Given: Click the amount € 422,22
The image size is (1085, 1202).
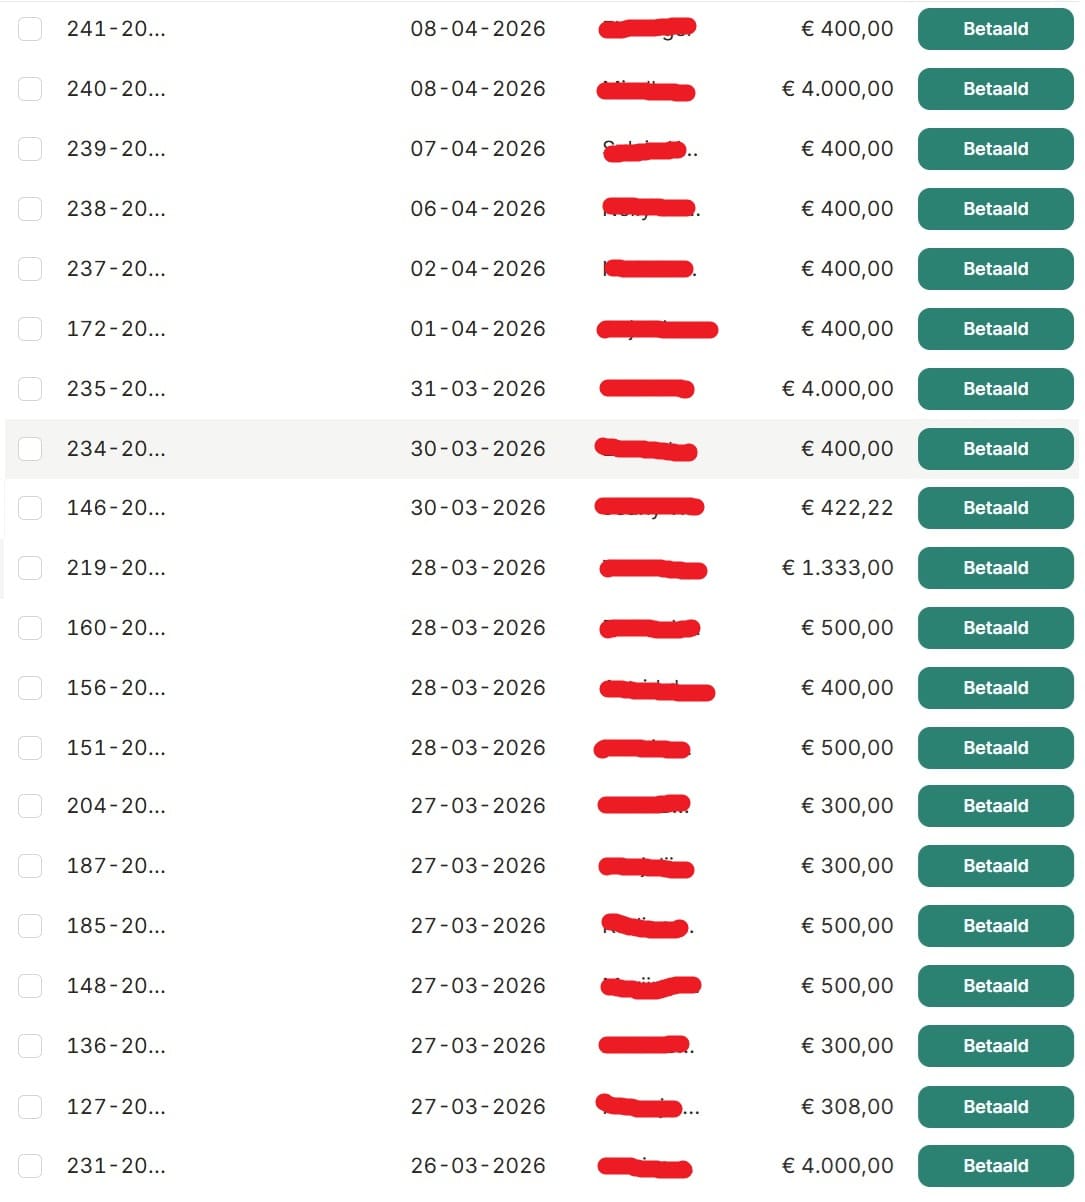Looking at the screenshot, I should (847, 508).
